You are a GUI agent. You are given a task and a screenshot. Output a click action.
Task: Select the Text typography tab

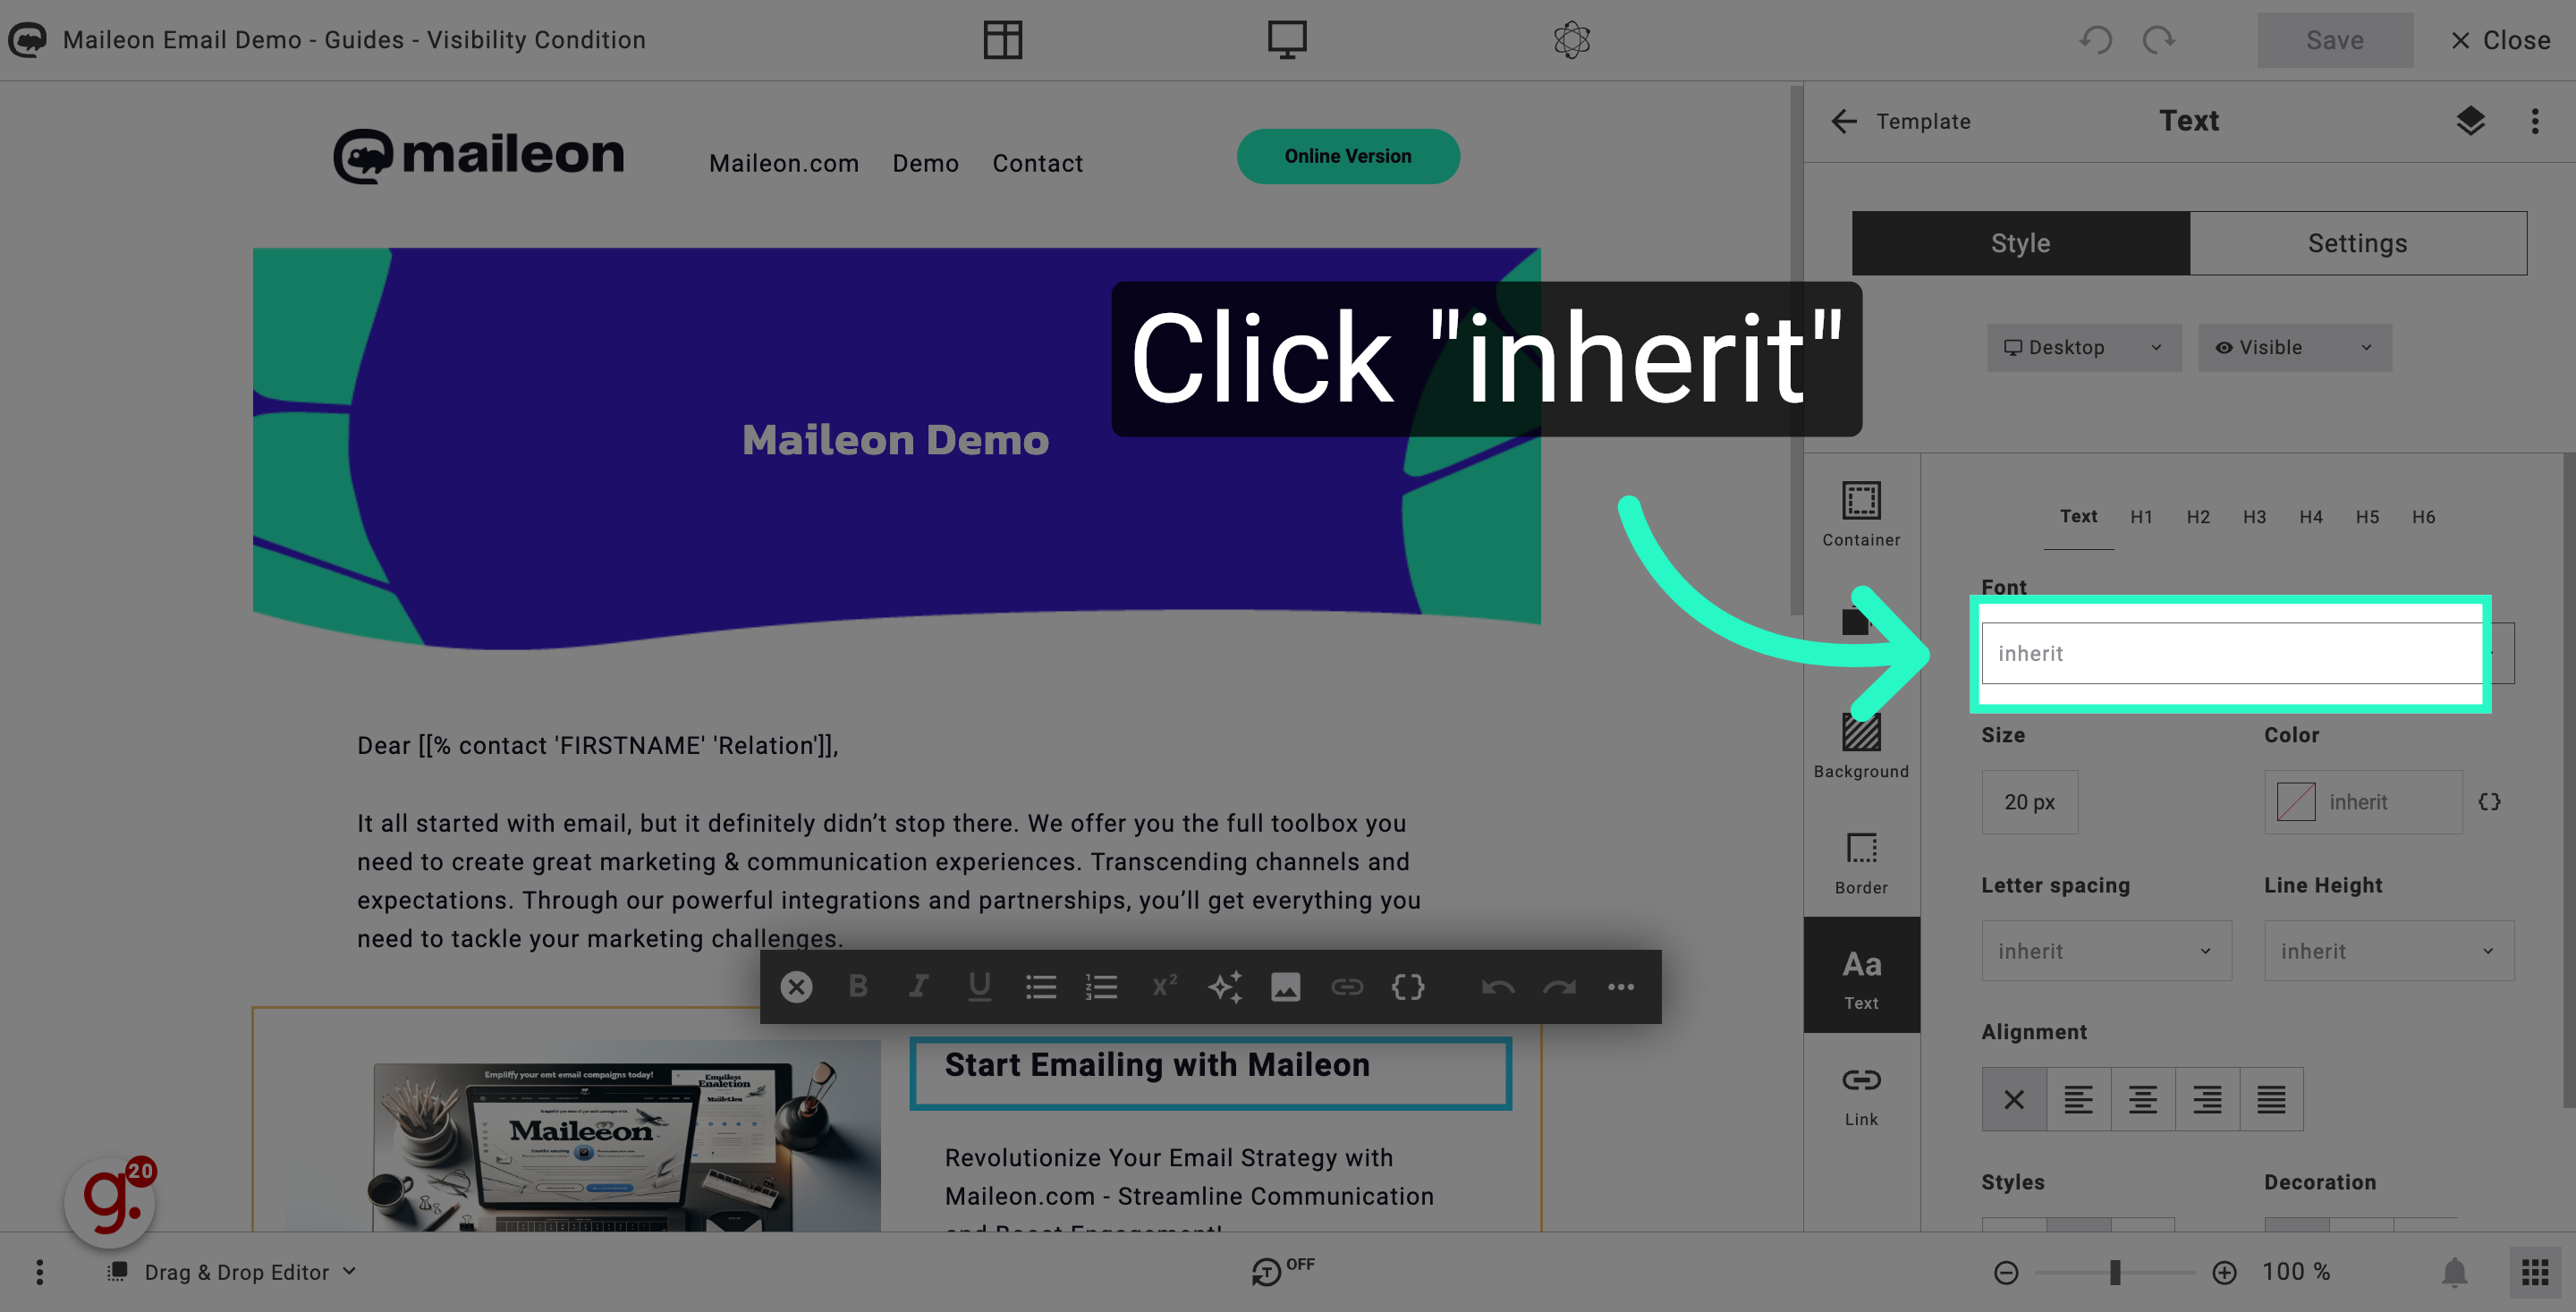[x=2078, y=517]
